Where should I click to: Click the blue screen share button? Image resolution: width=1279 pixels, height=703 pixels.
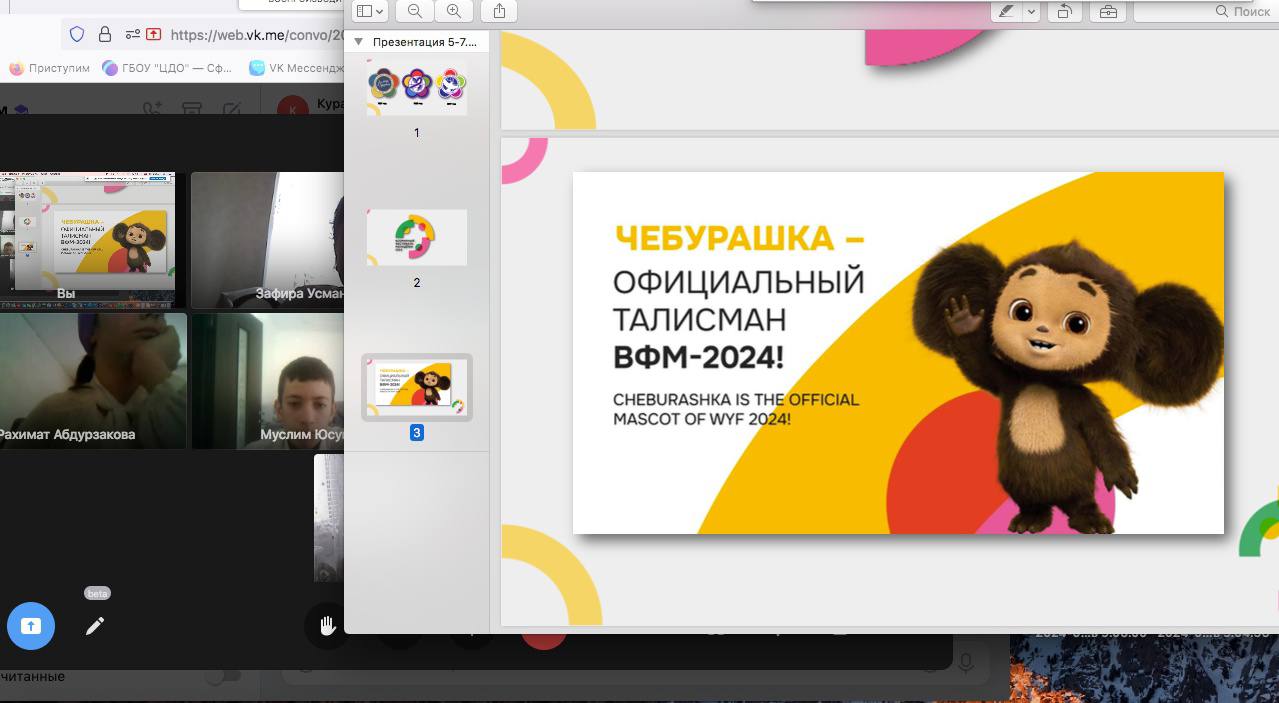30,626
